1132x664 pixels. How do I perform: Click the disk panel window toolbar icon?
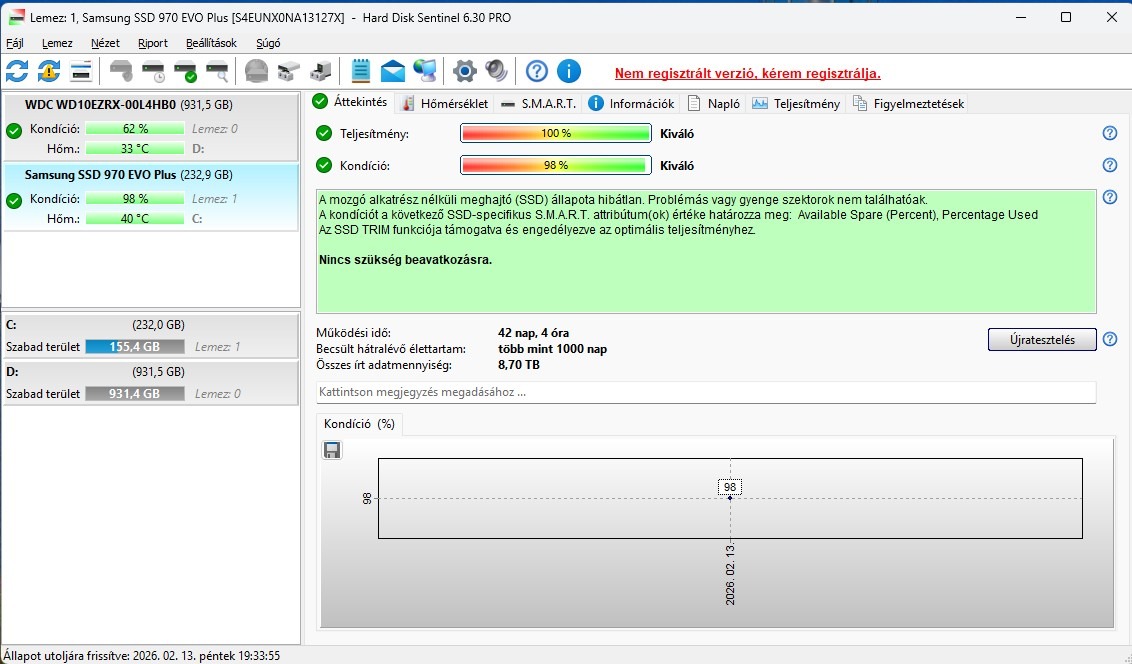pos(82,71)
